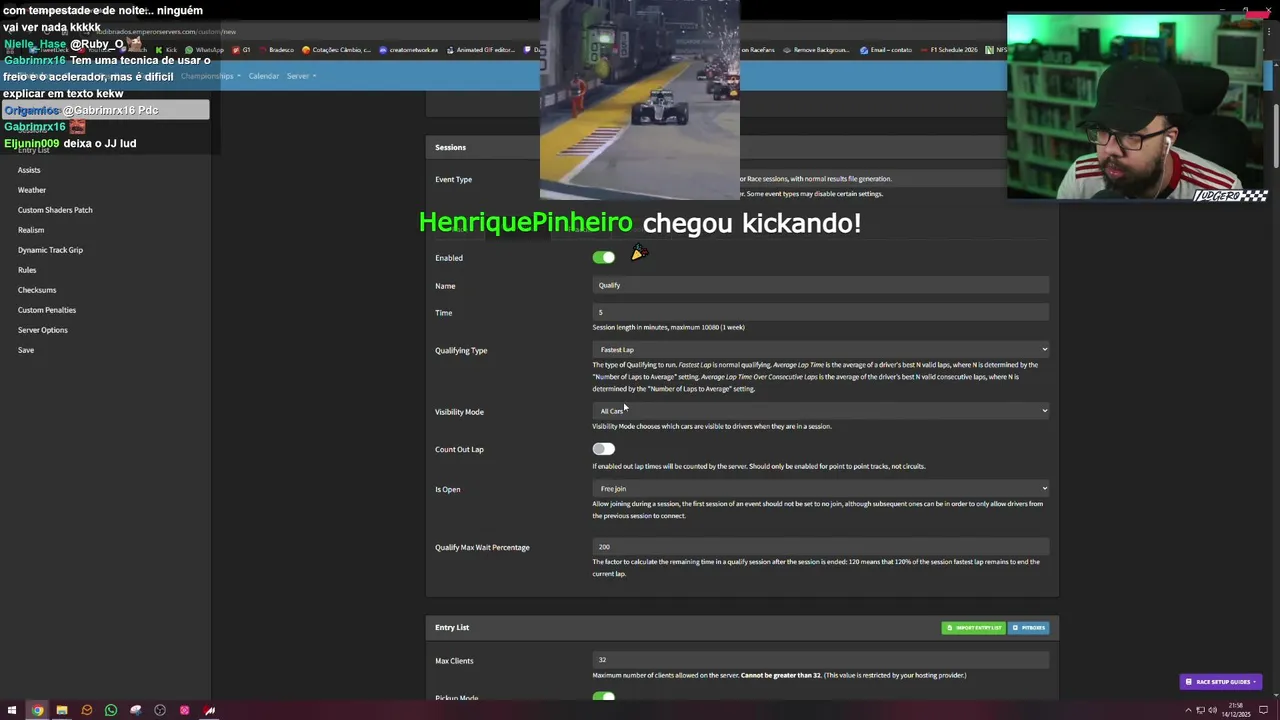Open the Qualifying Type dropdown

821,349
